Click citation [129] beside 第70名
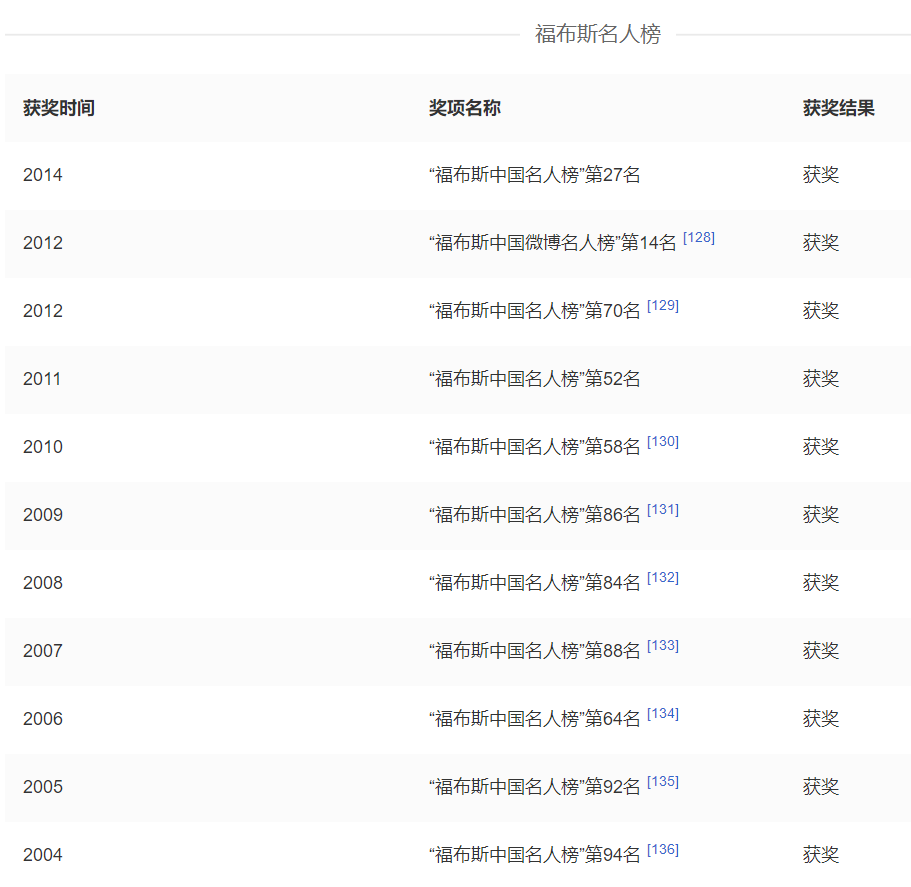The image size is (911, 887). (662, 306)
